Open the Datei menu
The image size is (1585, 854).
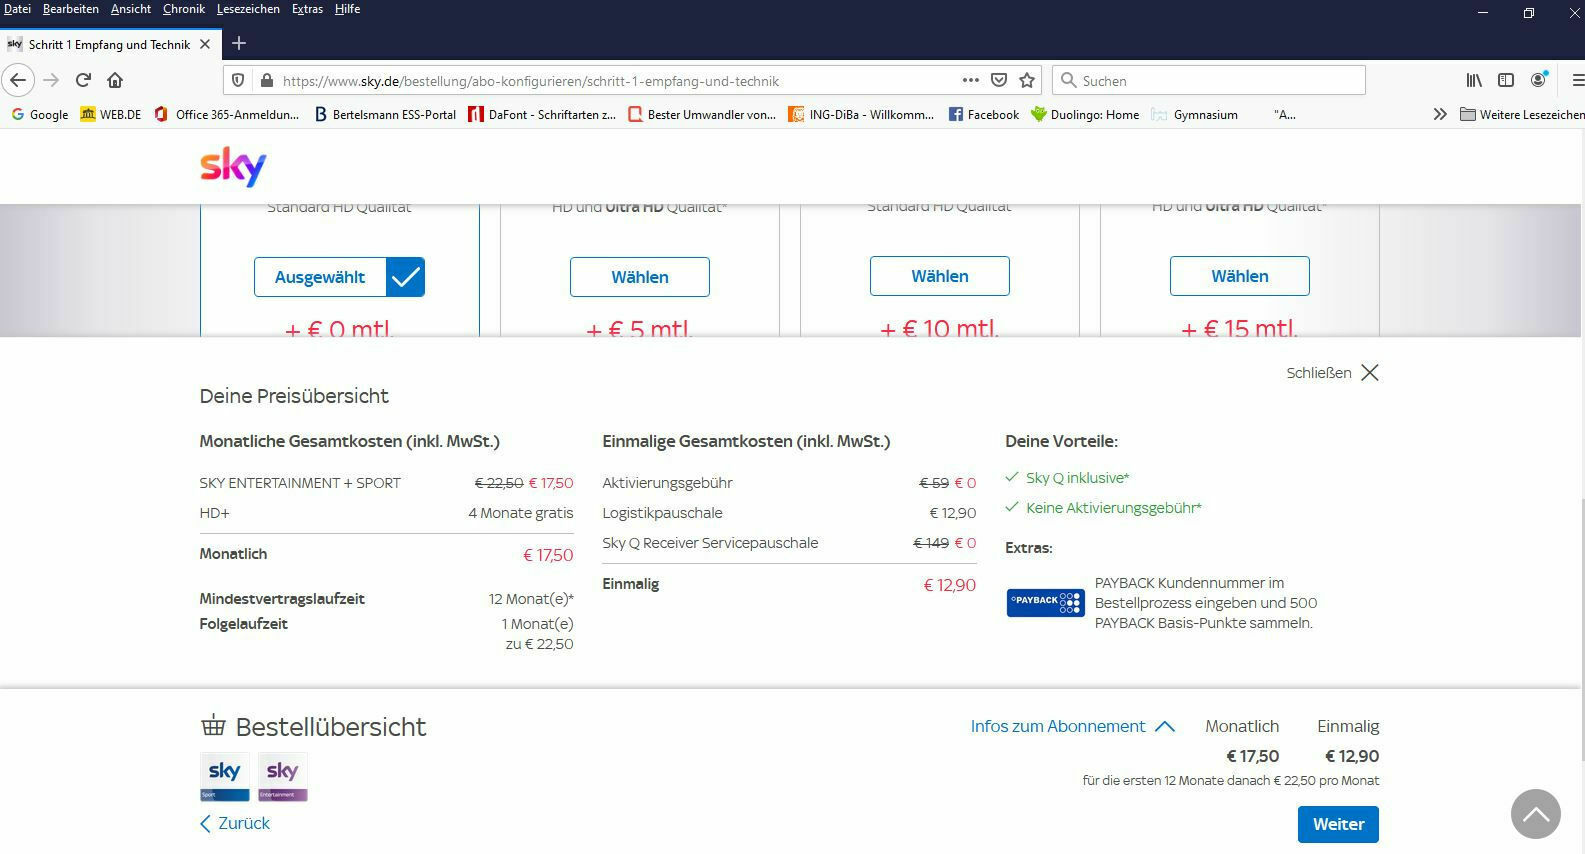[x=17, y=9]
